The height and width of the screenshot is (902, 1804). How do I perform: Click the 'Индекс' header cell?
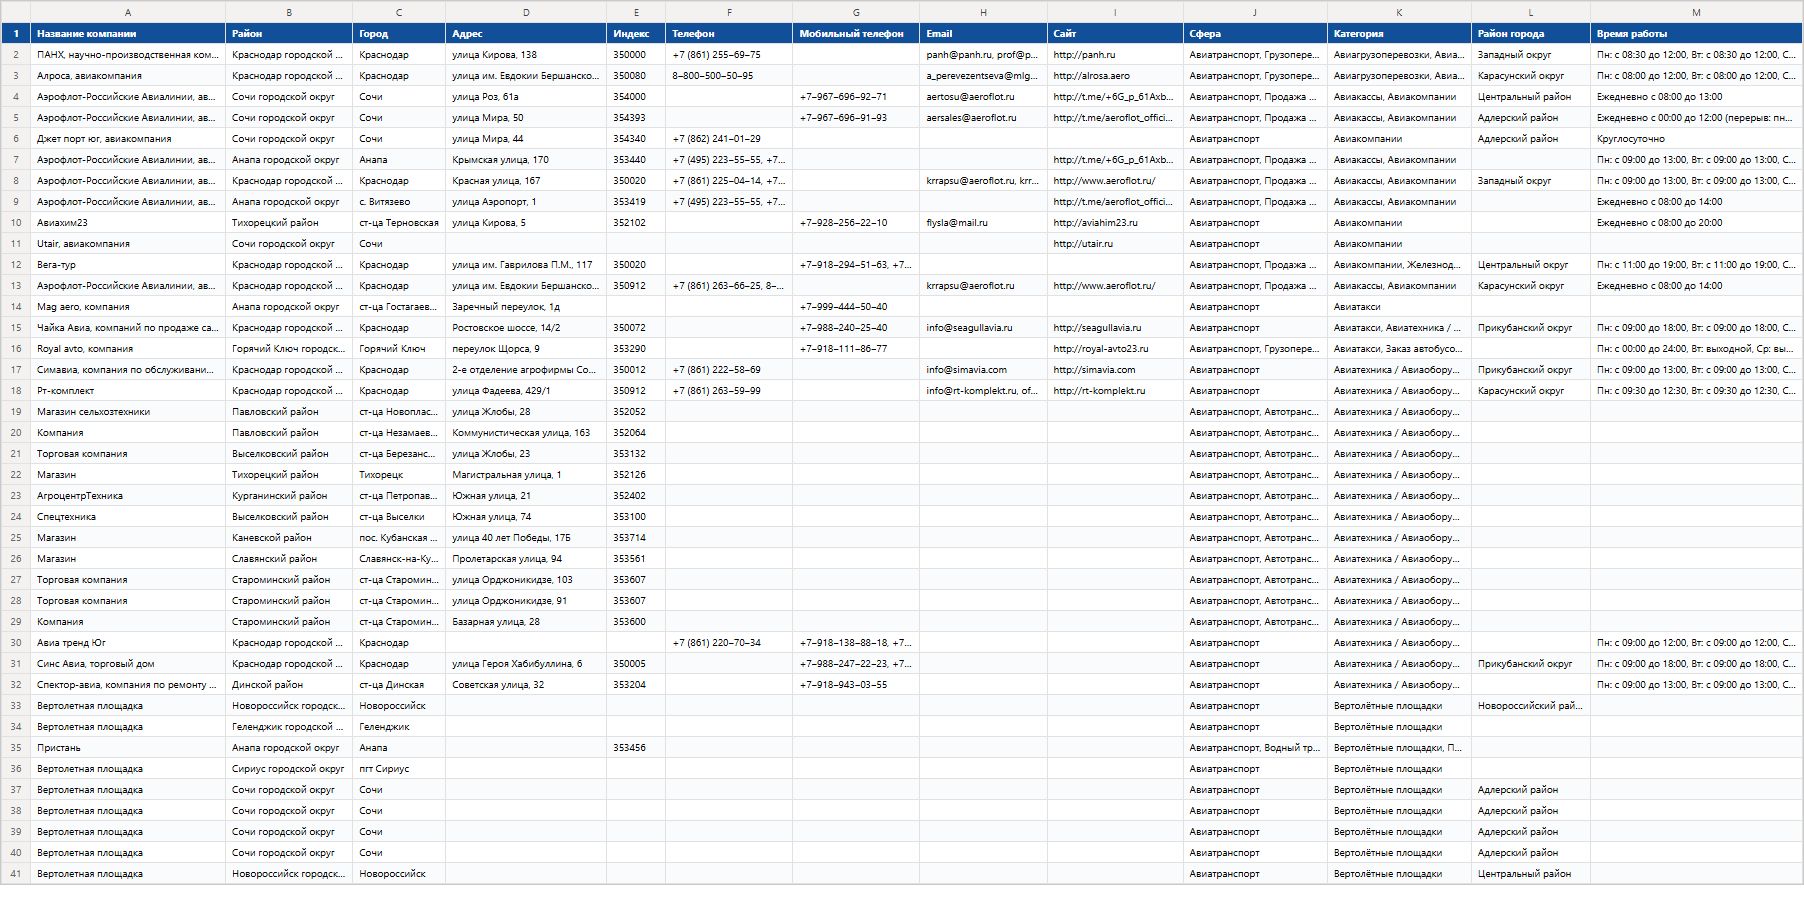click(636, 33)
